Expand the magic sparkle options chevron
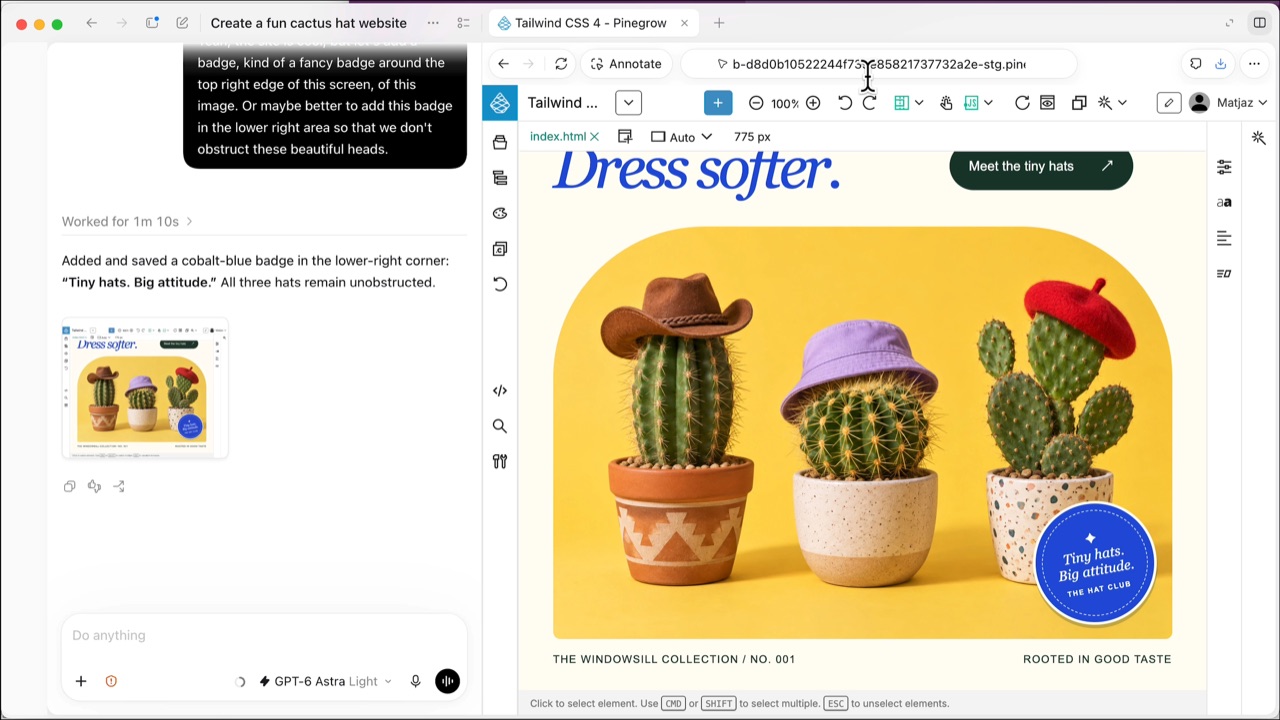Screen dimensions: 1280x720 tap(1122, 103)
